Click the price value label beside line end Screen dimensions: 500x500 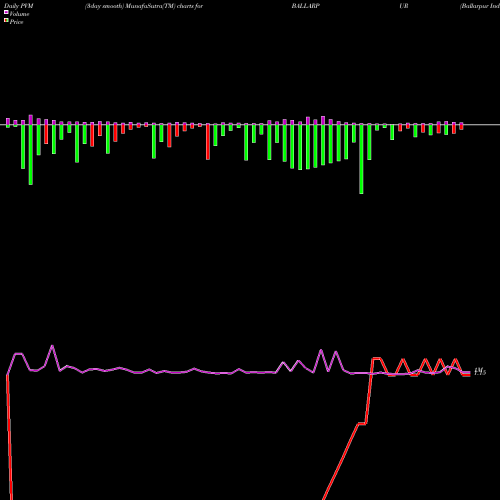[x=480, y=371]
